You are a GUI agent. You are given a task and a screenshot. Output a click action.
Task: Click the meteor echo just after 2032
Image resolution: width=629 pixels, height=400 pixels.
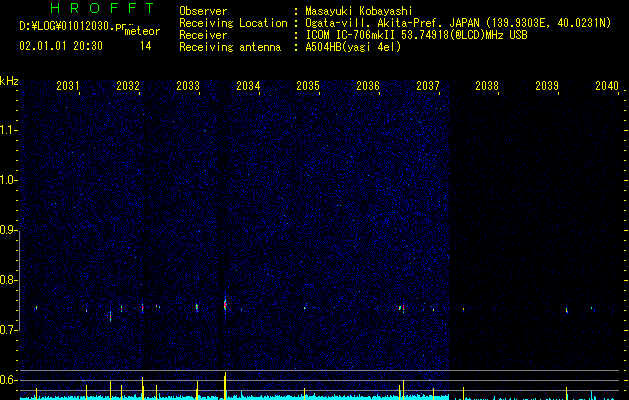tap(142, 307)
